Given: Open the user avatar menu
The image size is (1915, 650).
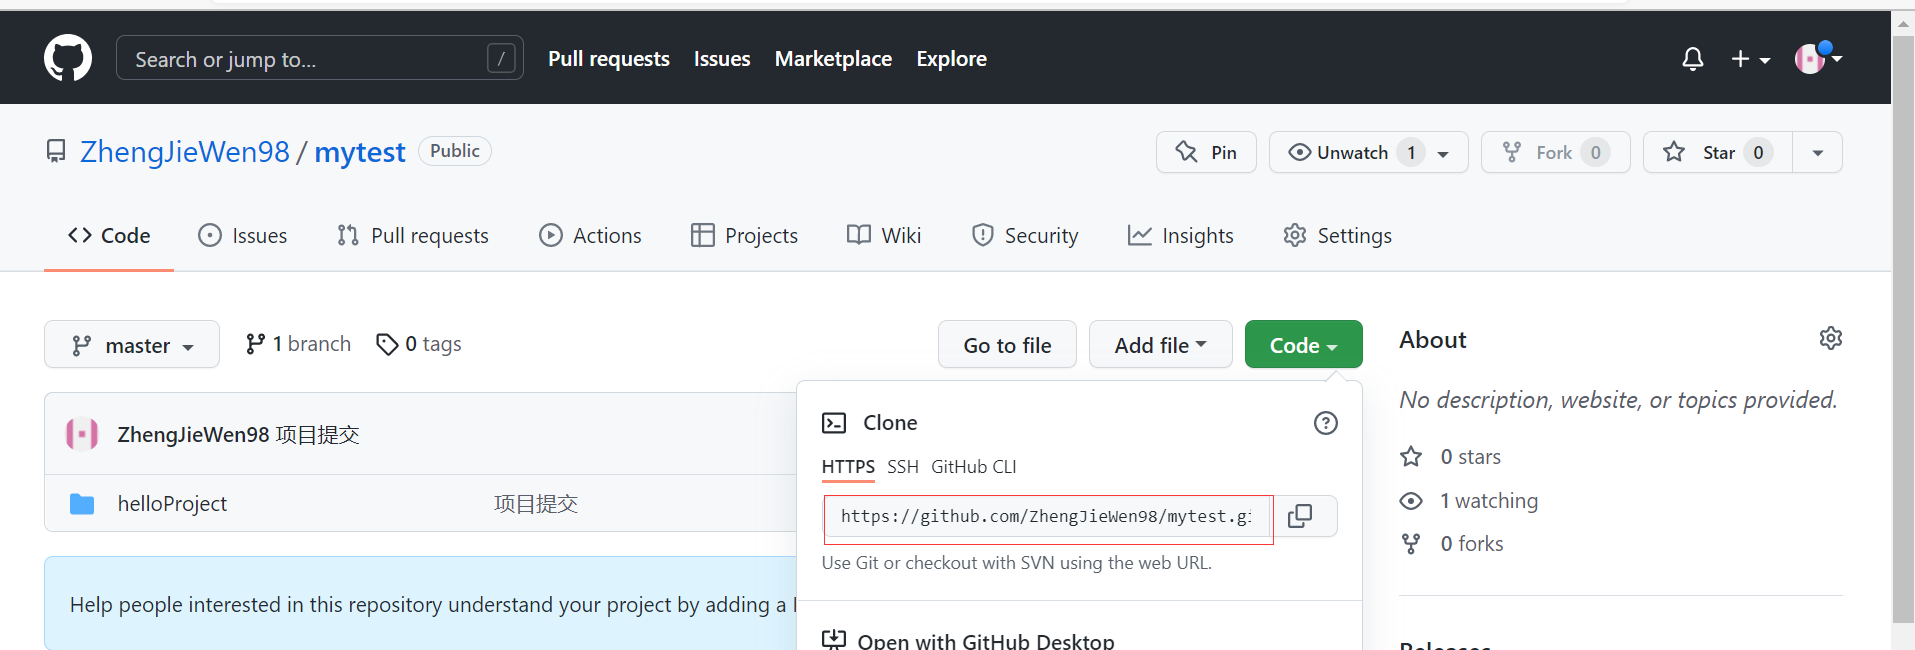Looking at the screenshot, I should pos(1818,58).
